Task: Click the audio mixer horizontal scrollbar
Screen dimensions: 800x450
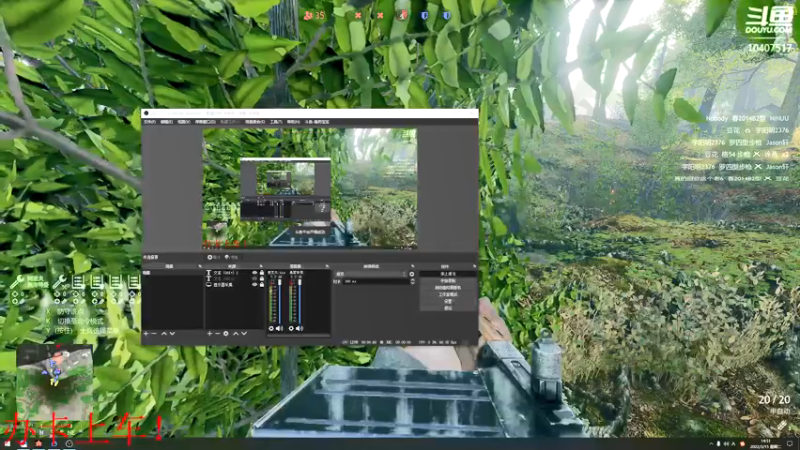Action: tap(298, 336)
